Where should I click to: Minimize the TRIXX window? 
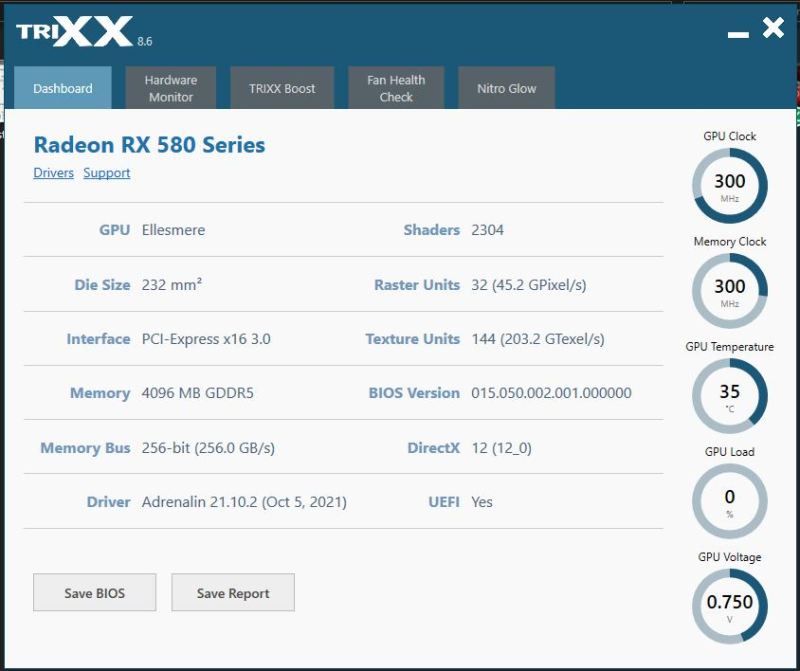[x=738, y=34]
